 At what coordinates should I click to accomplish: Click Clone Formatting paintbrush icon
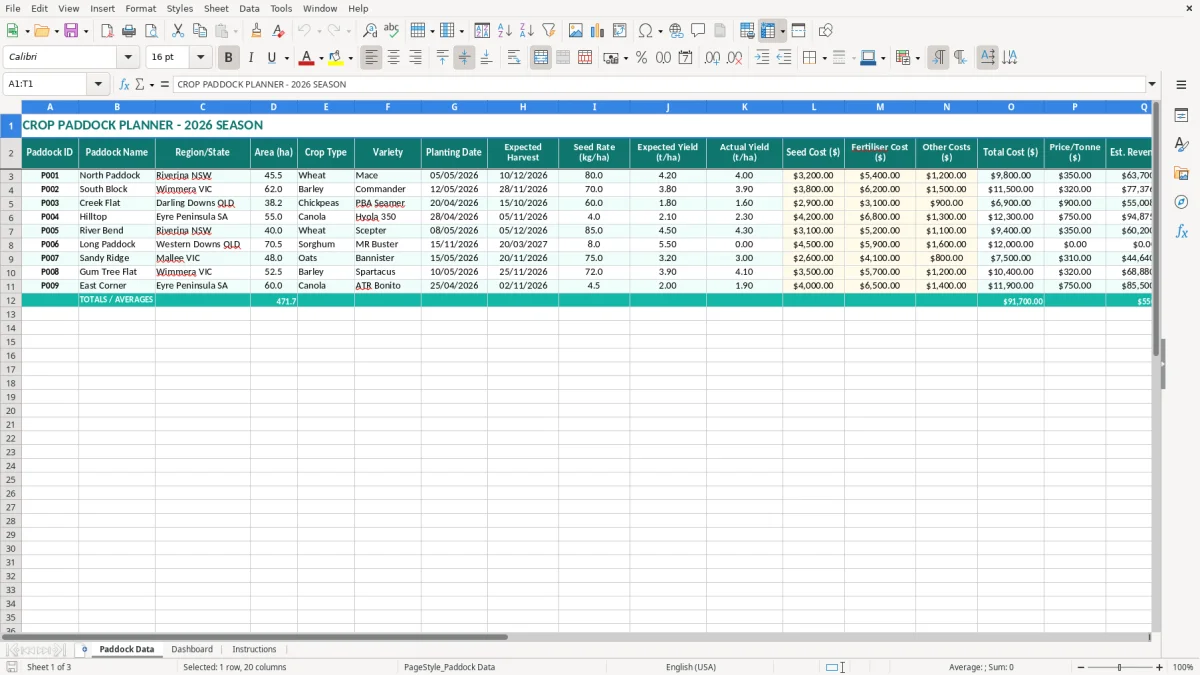256,31
